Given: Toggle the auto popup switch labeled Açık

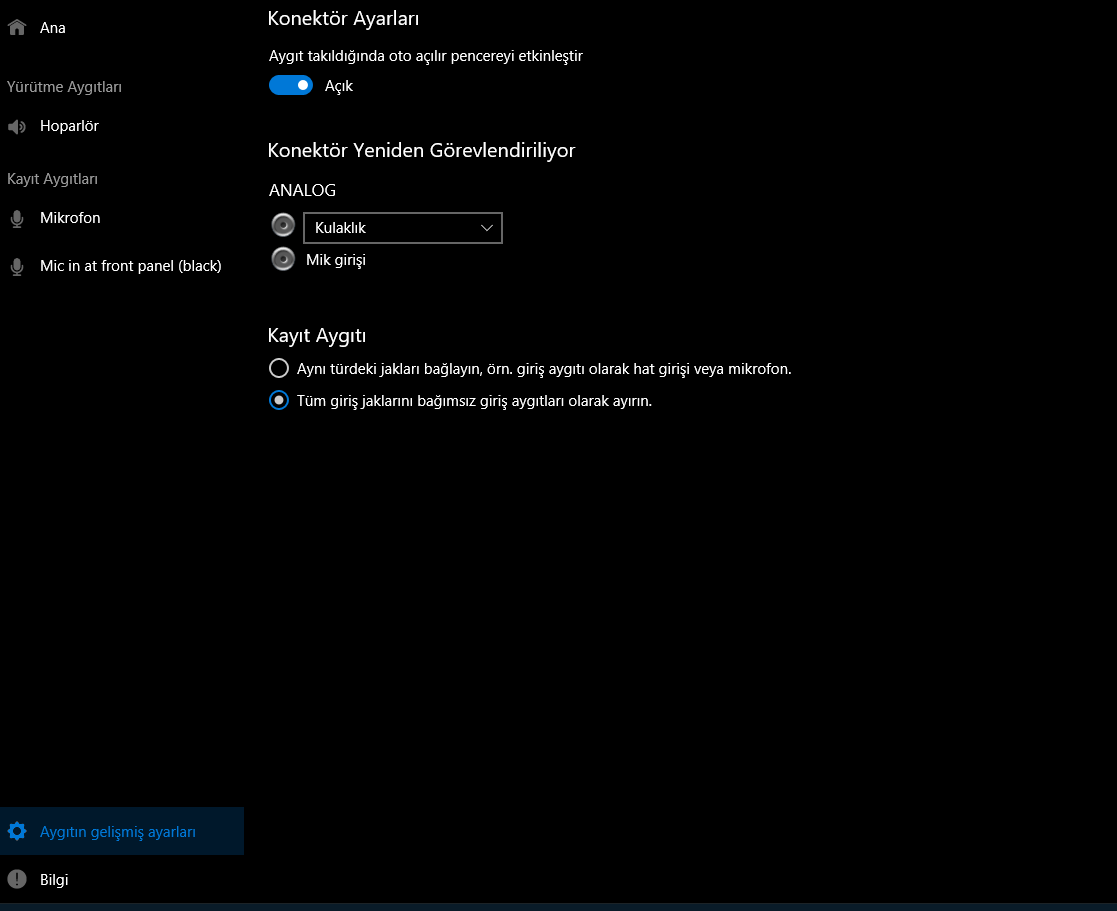Looking at the screenshot, I should click(x=291, y=85).
